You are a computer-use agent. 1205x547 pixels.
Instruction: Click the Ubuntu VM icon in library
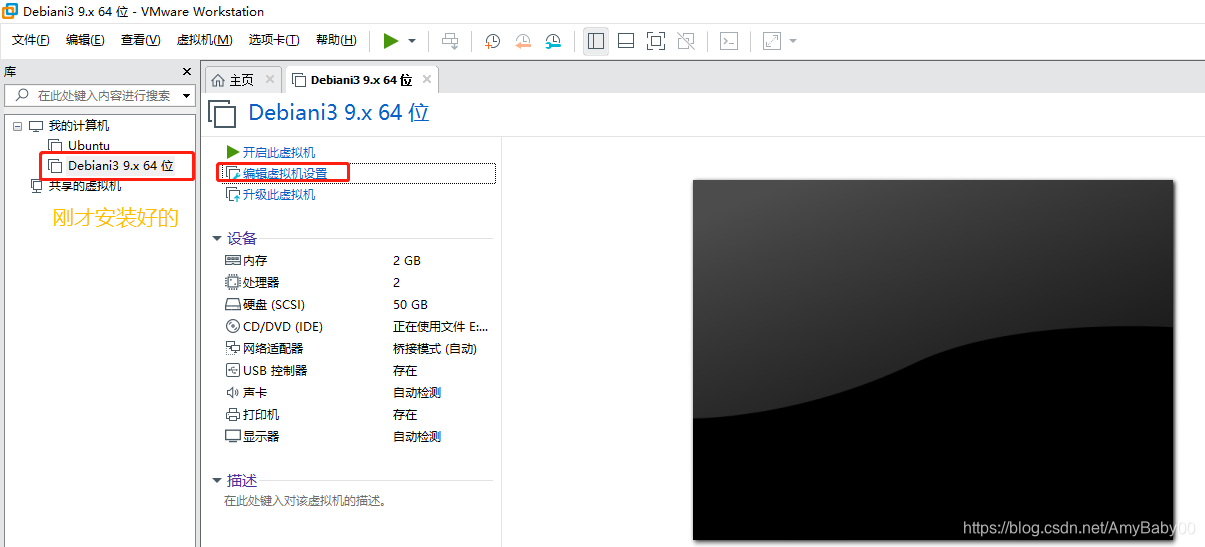pyautogui.click(x=56, y=146)
